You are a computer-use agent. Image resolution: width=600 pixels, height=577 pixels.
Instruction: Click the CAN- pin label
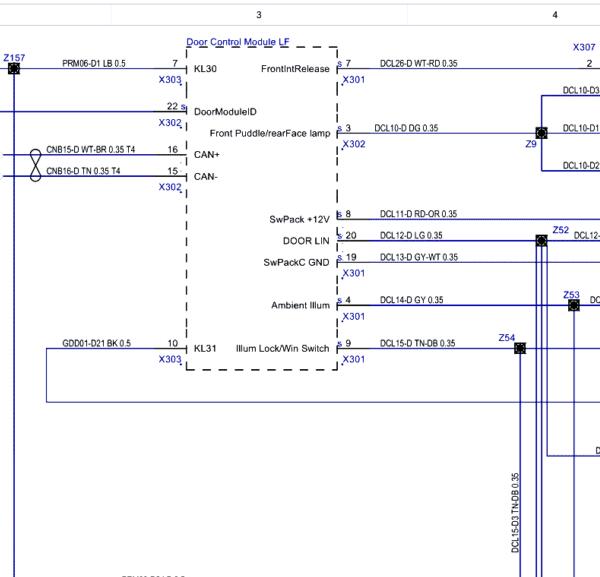click(x=206, y=177)
